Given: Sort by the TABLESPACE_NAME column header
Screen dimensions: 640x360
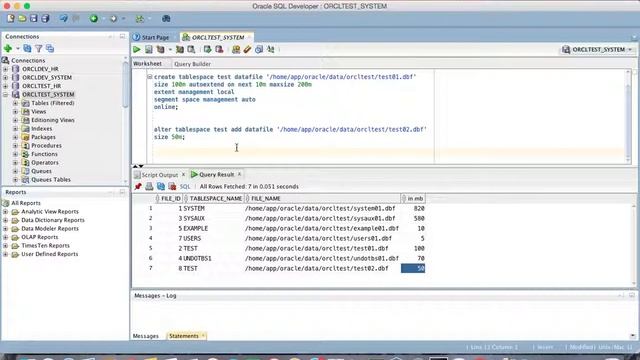Looking at the screenshot, I should tap(213, 199).
